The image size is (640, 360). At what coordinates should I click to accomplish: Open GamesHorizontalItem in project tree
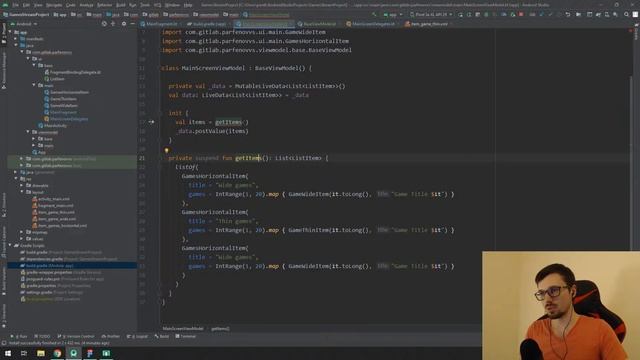(x=67, y=92)
